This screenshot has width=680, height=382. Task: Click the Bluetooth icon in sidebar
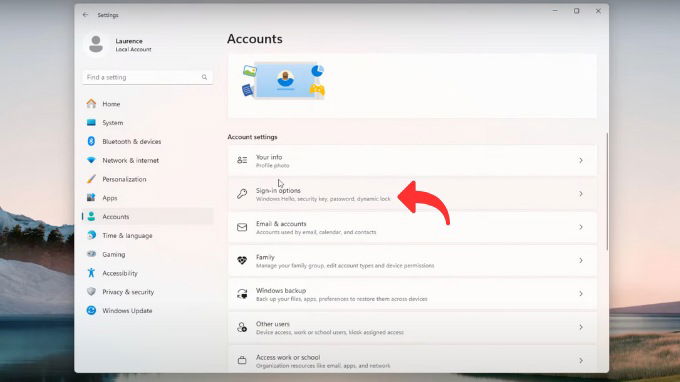coord(91,141)
